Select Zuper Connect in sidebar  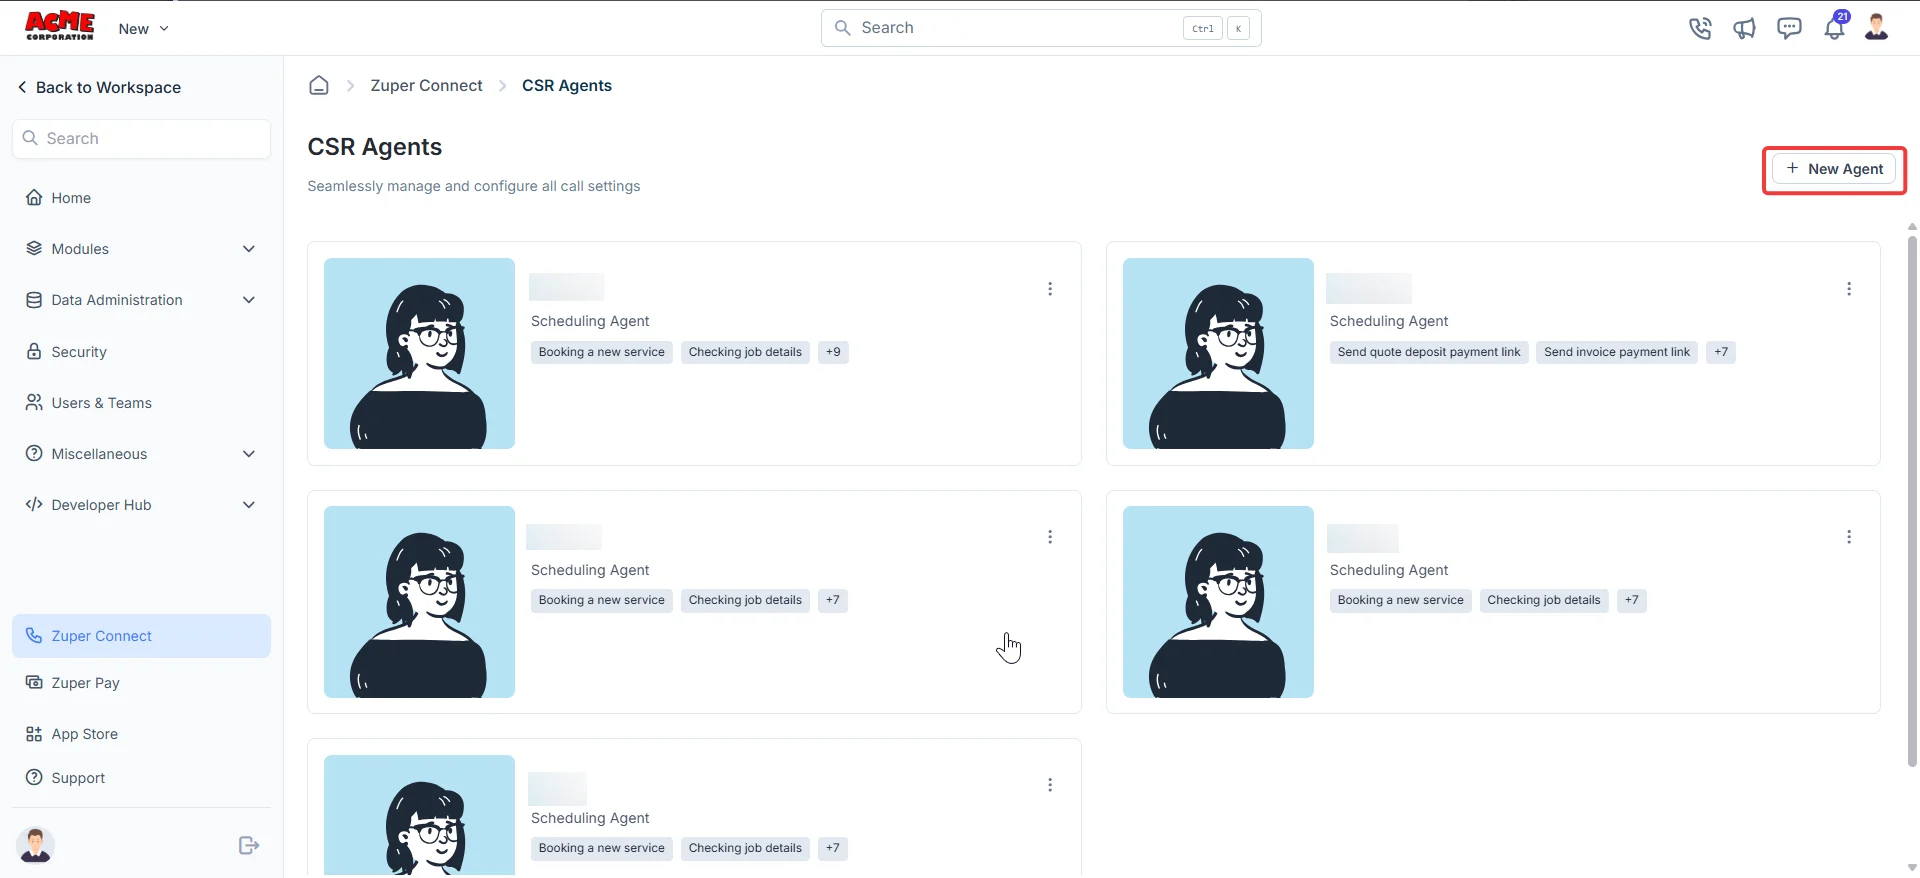tap(141, 636)
